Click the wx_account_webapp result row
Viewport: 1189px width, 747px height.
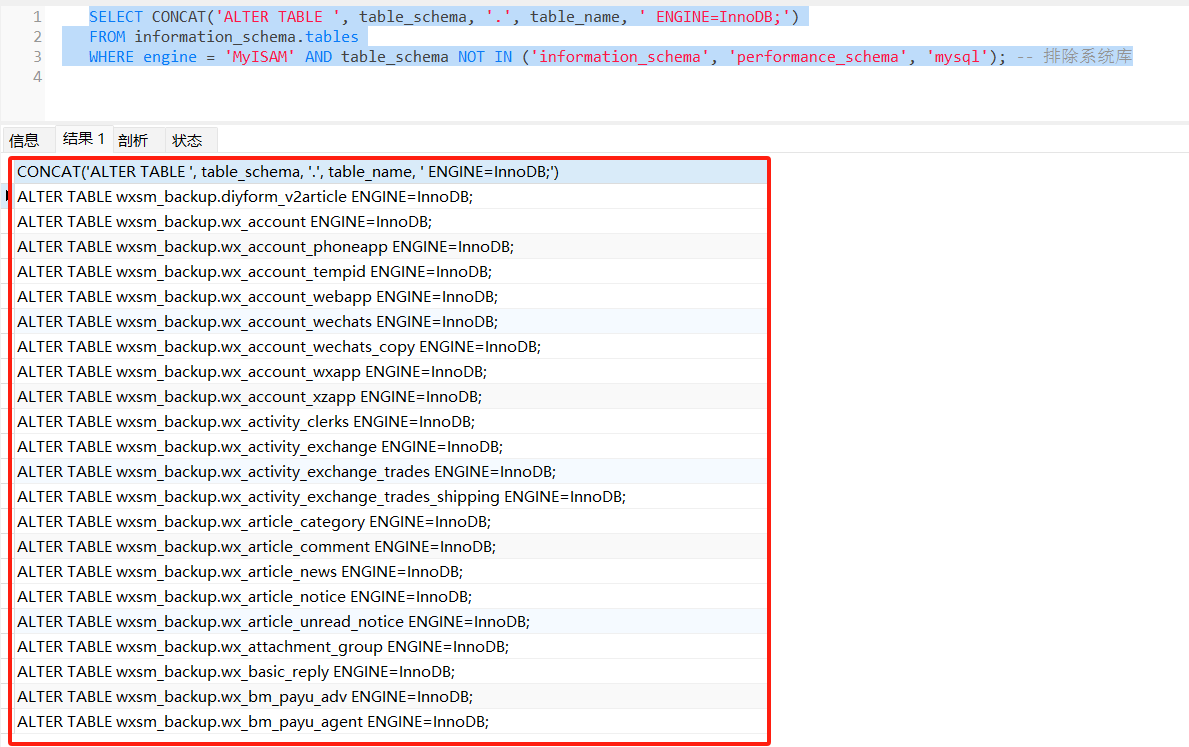click(391, 297)
